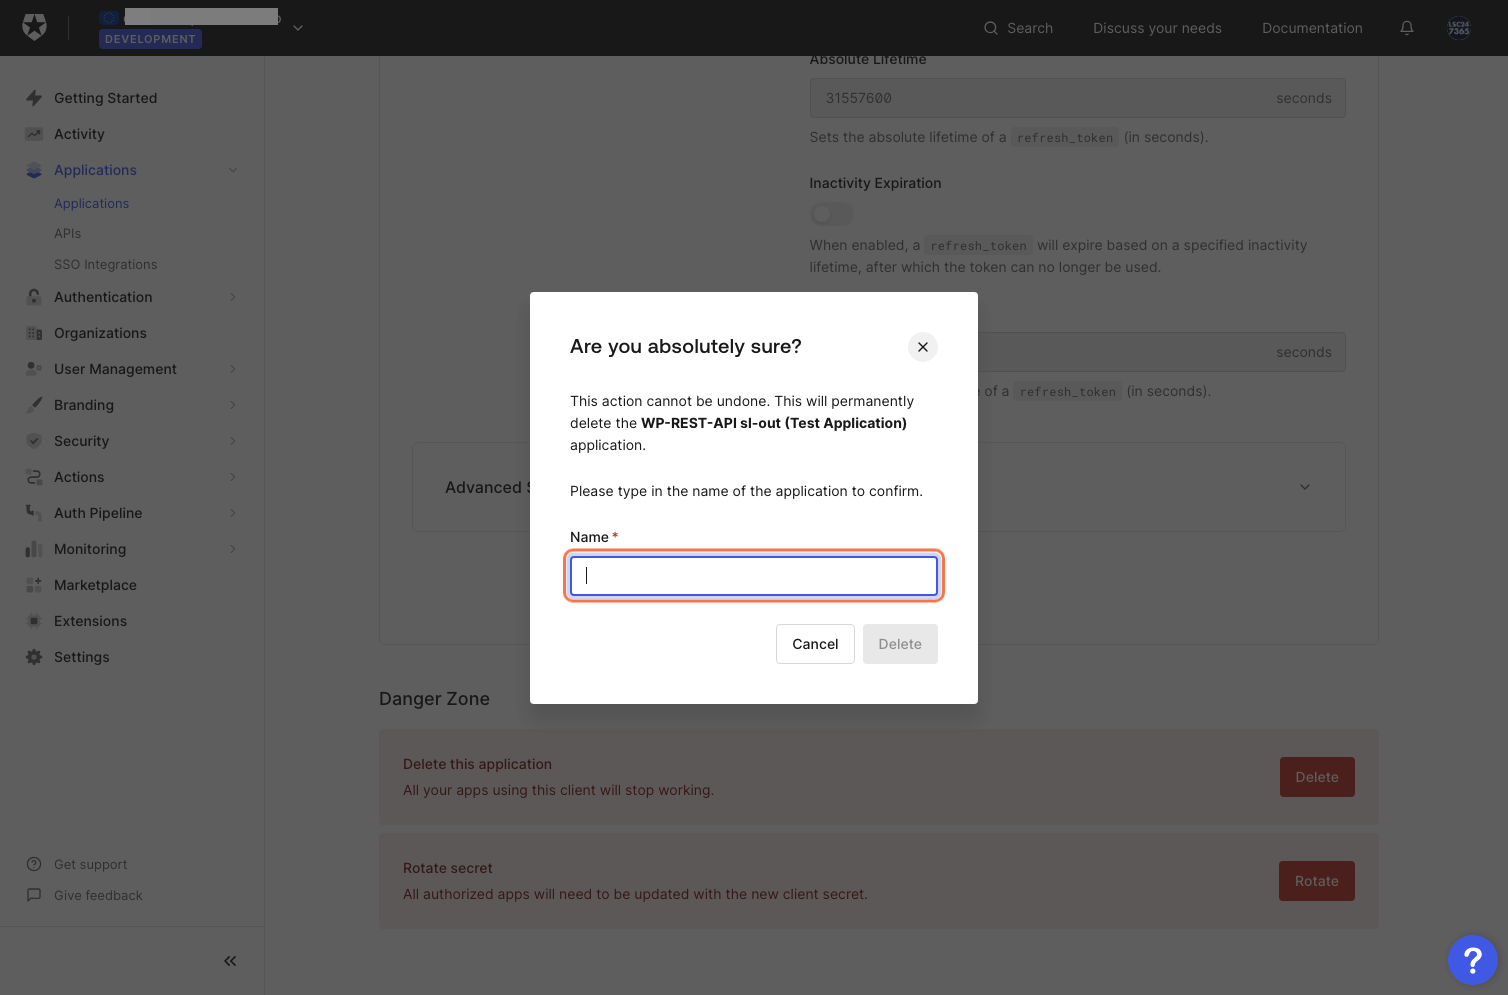Click the Monitoring bar chart icon
Screen dimensions: 1508x995
pos(34,549)
